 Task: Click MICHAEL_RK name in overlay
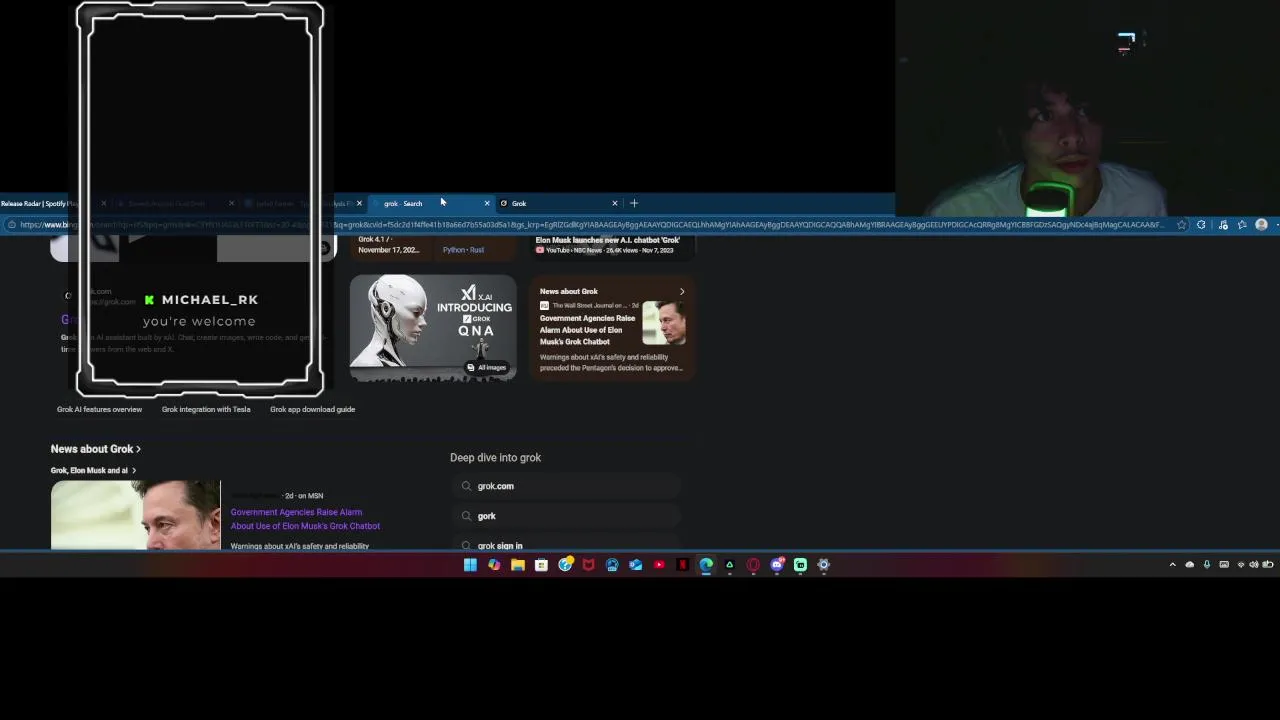point(210,300)
